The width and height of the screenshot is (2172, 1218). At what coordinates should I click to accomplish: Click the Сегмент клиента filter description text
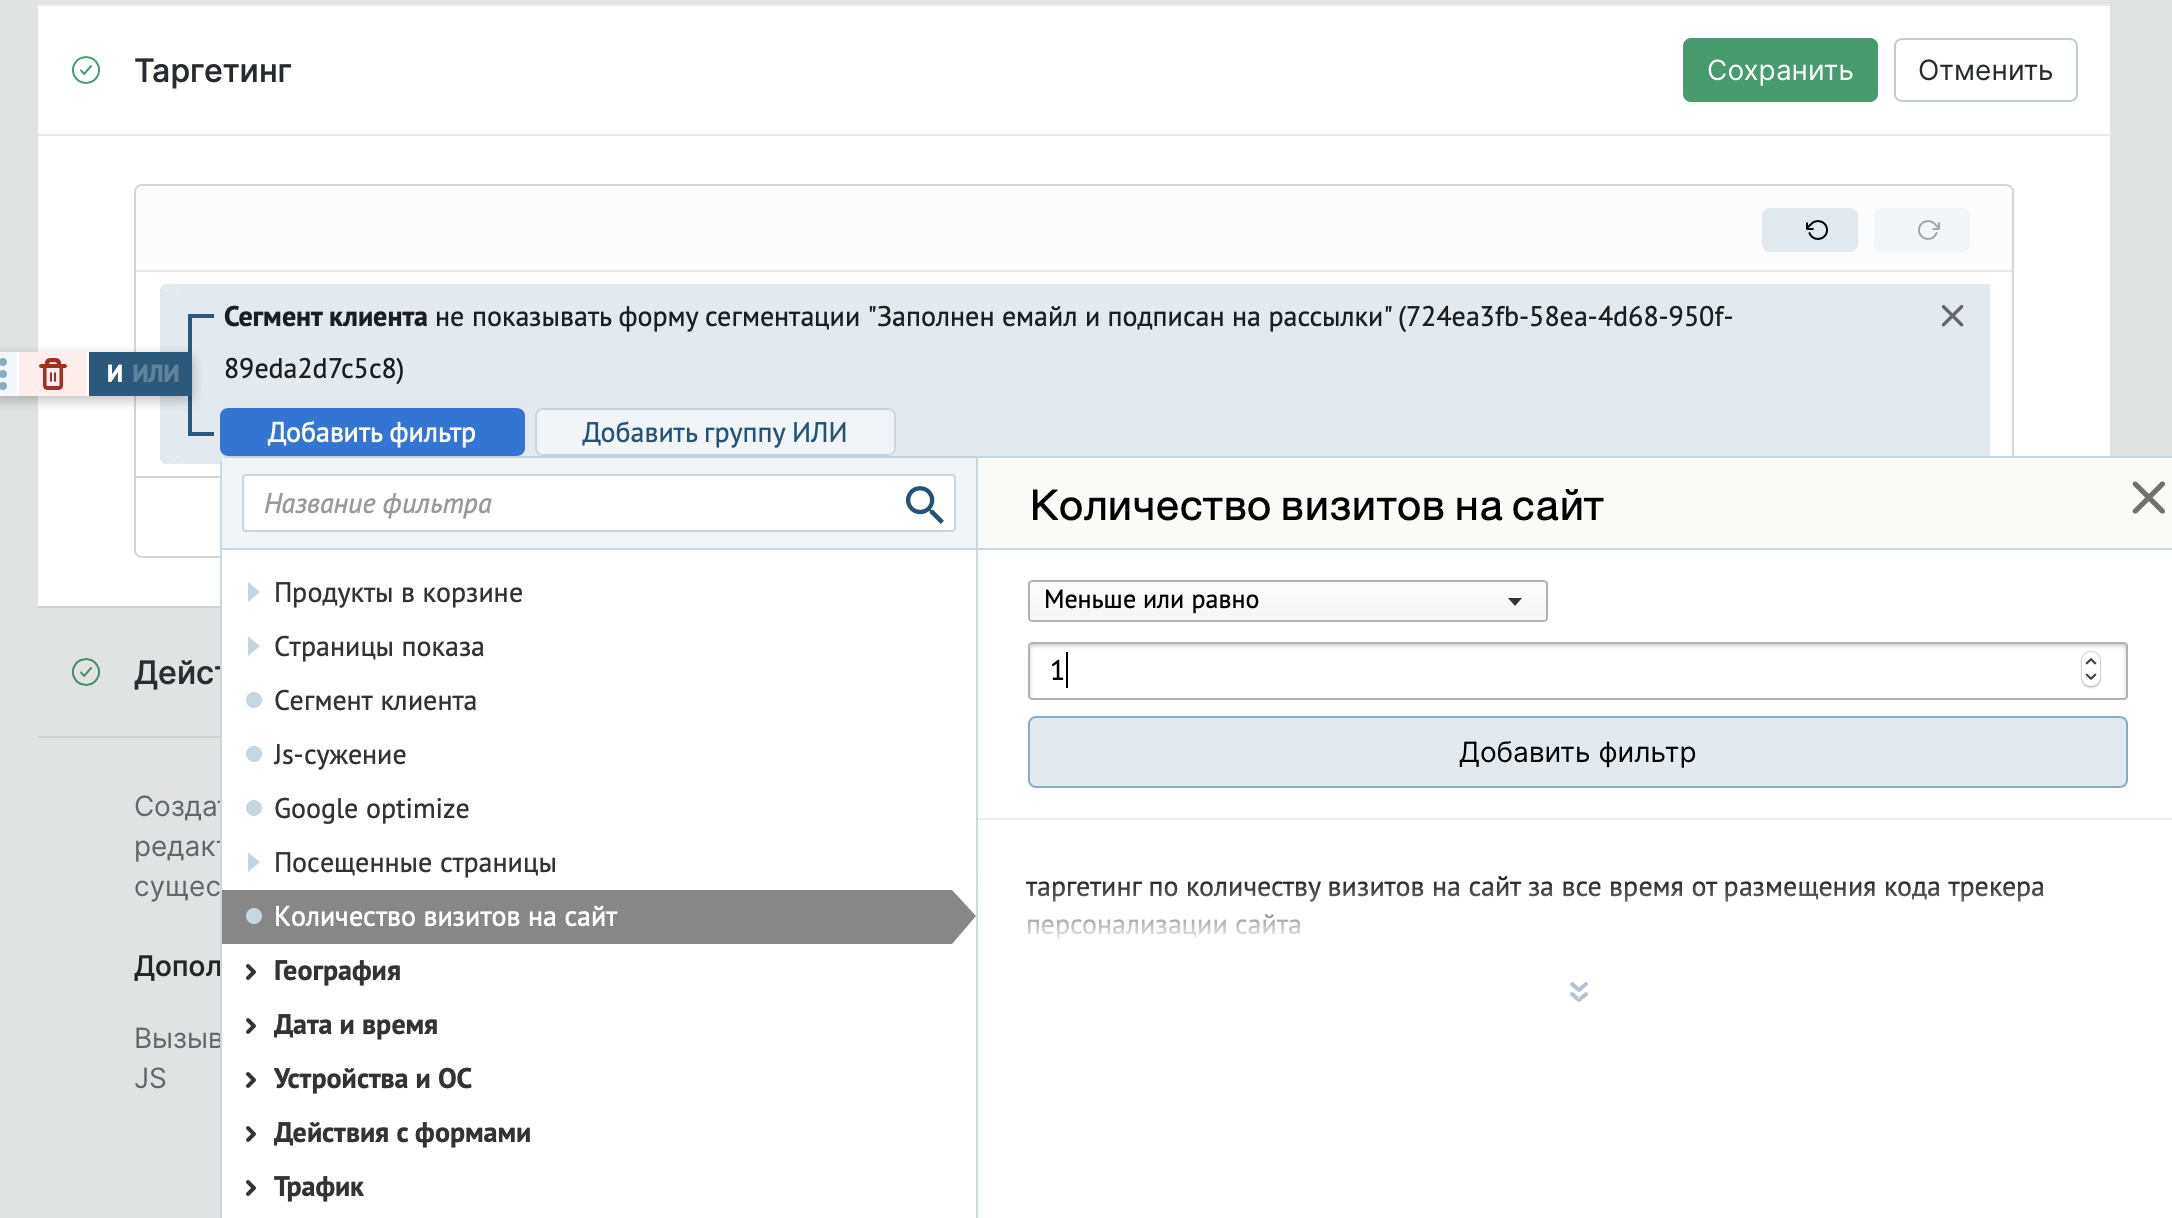[978, 343]
